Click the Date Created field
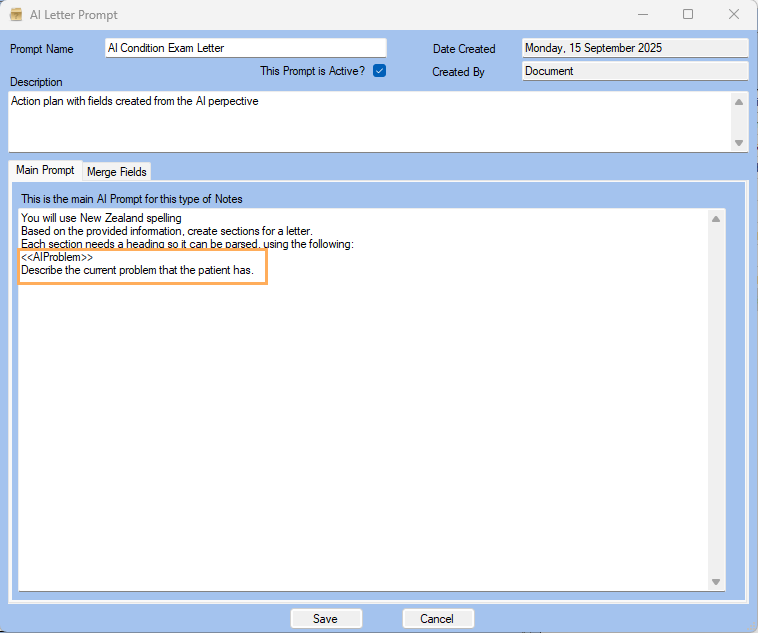 (x=635, y=48)
